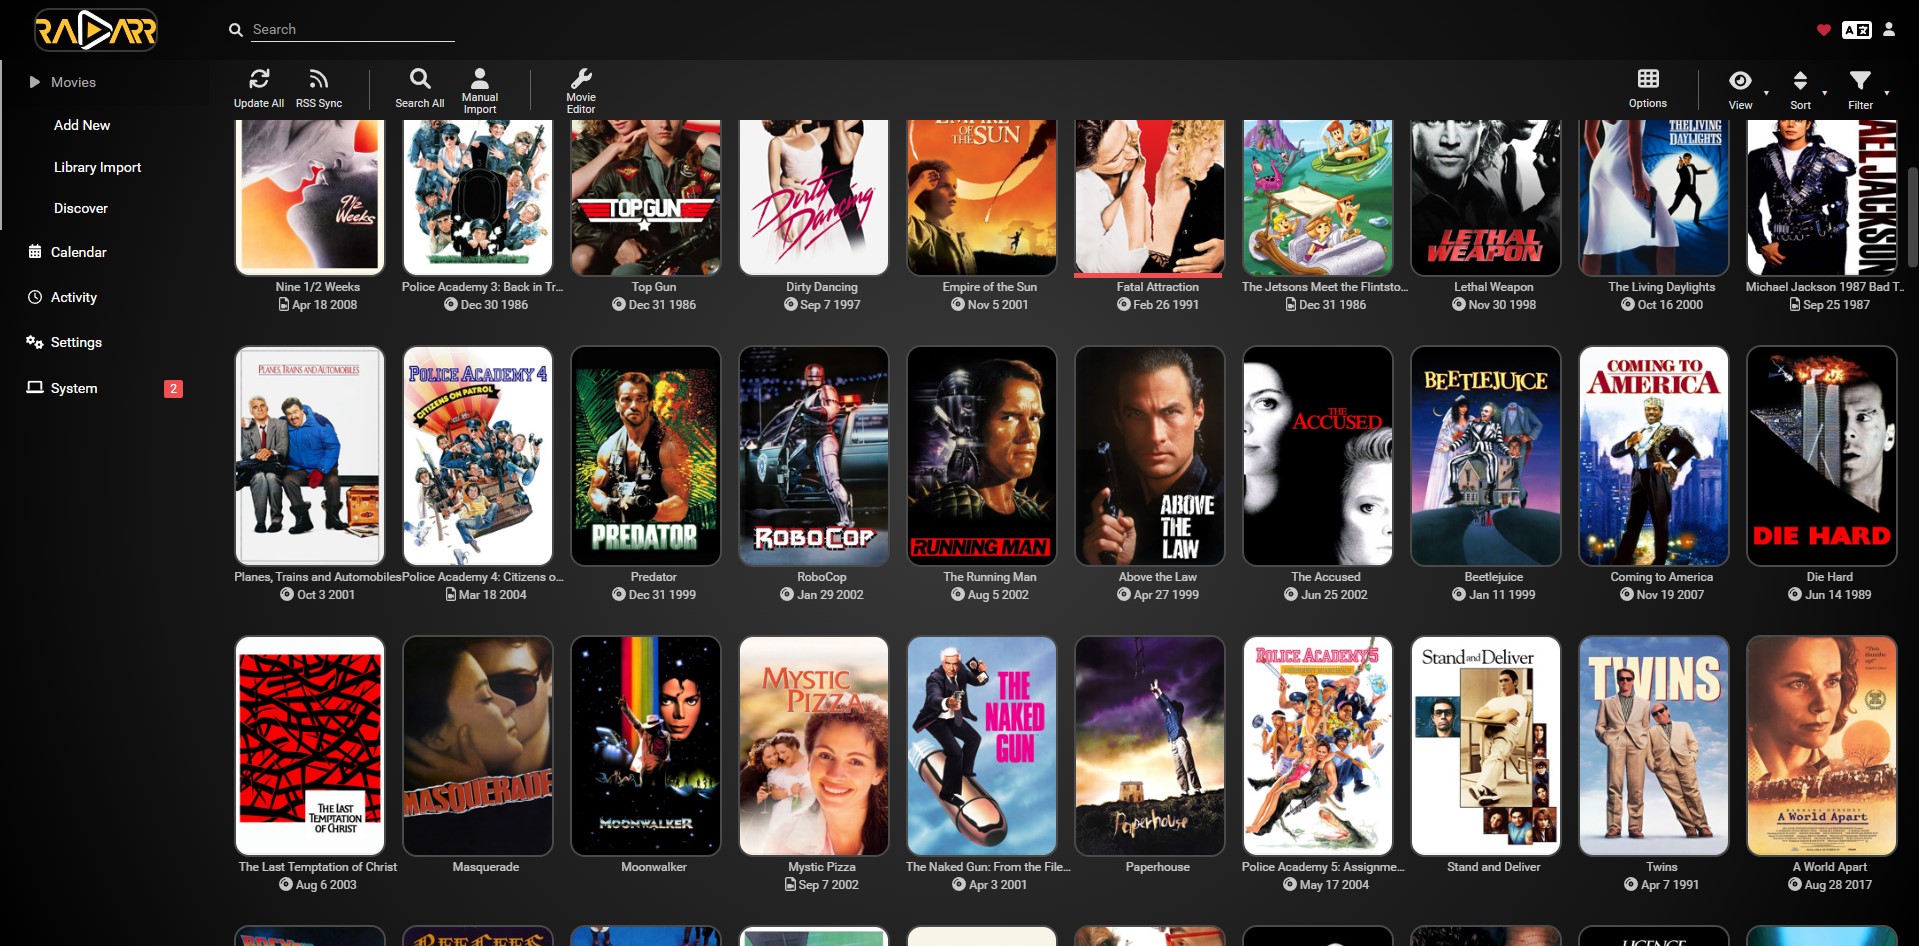Trigger an RSS Sync
1919x946 pixels.
click(x=318, y=78)
